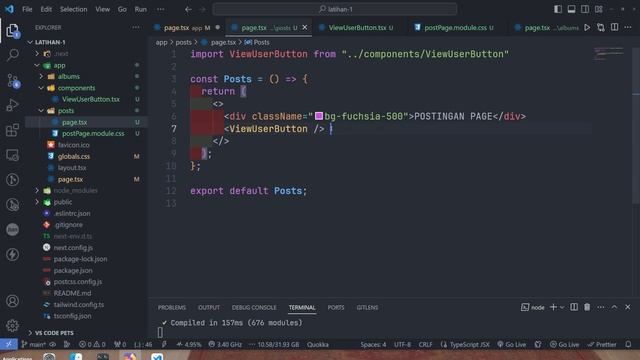Collapse the LATIHAN-1 root folder
The height and width of the screenshot is (360, 640).
click(30, 42)
